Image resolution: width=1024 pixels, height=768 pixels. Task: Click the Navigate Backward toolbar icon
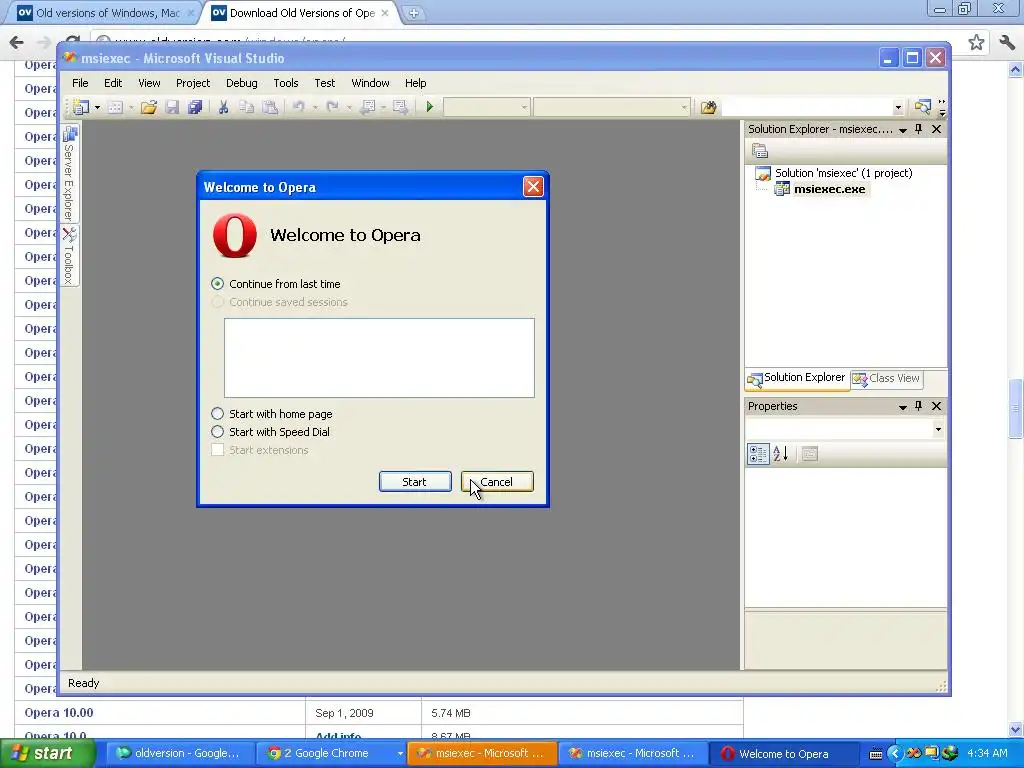click(366, 106)
